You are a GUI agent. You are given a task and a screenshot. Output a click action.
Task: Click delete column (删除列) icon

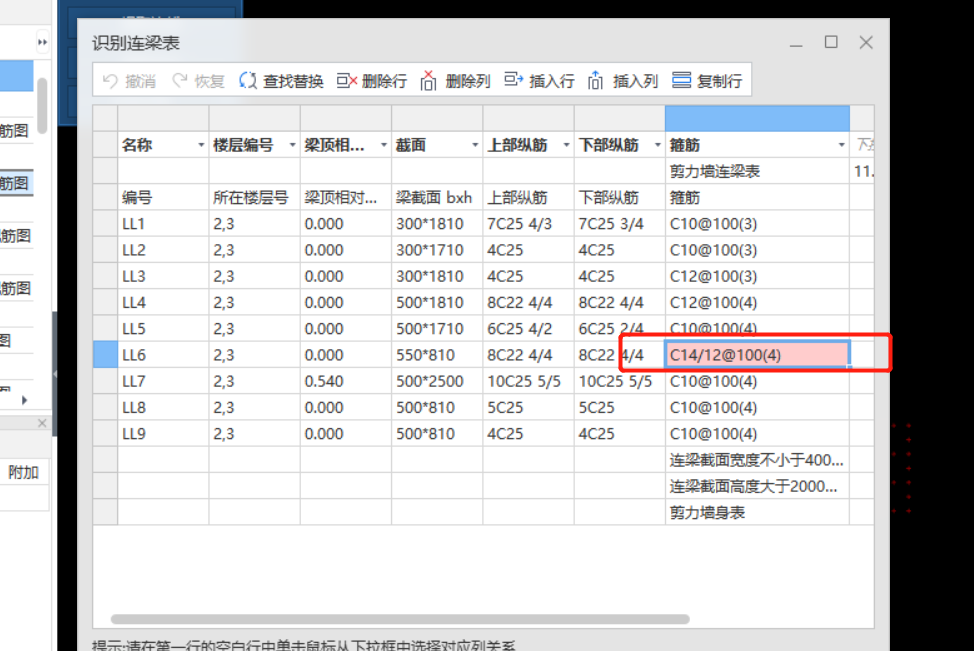429,81
